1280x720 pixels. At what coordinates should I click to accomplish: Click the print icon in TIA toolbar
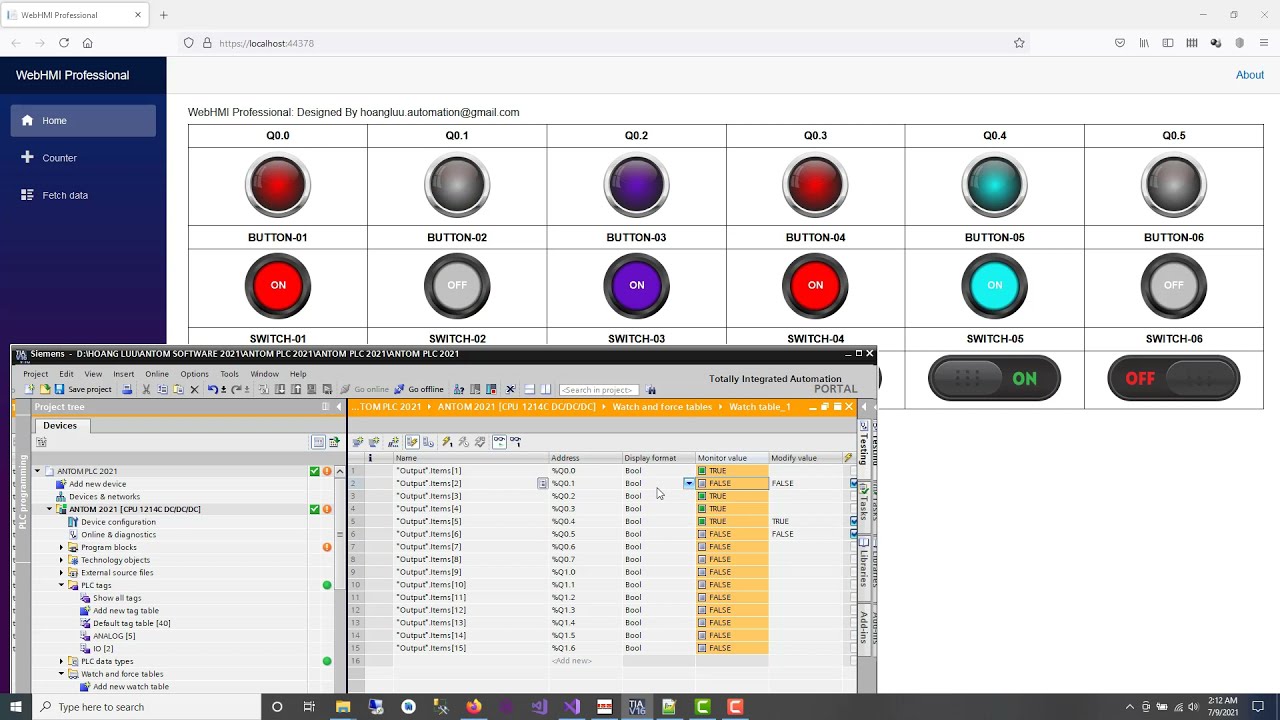click(127, 389)
